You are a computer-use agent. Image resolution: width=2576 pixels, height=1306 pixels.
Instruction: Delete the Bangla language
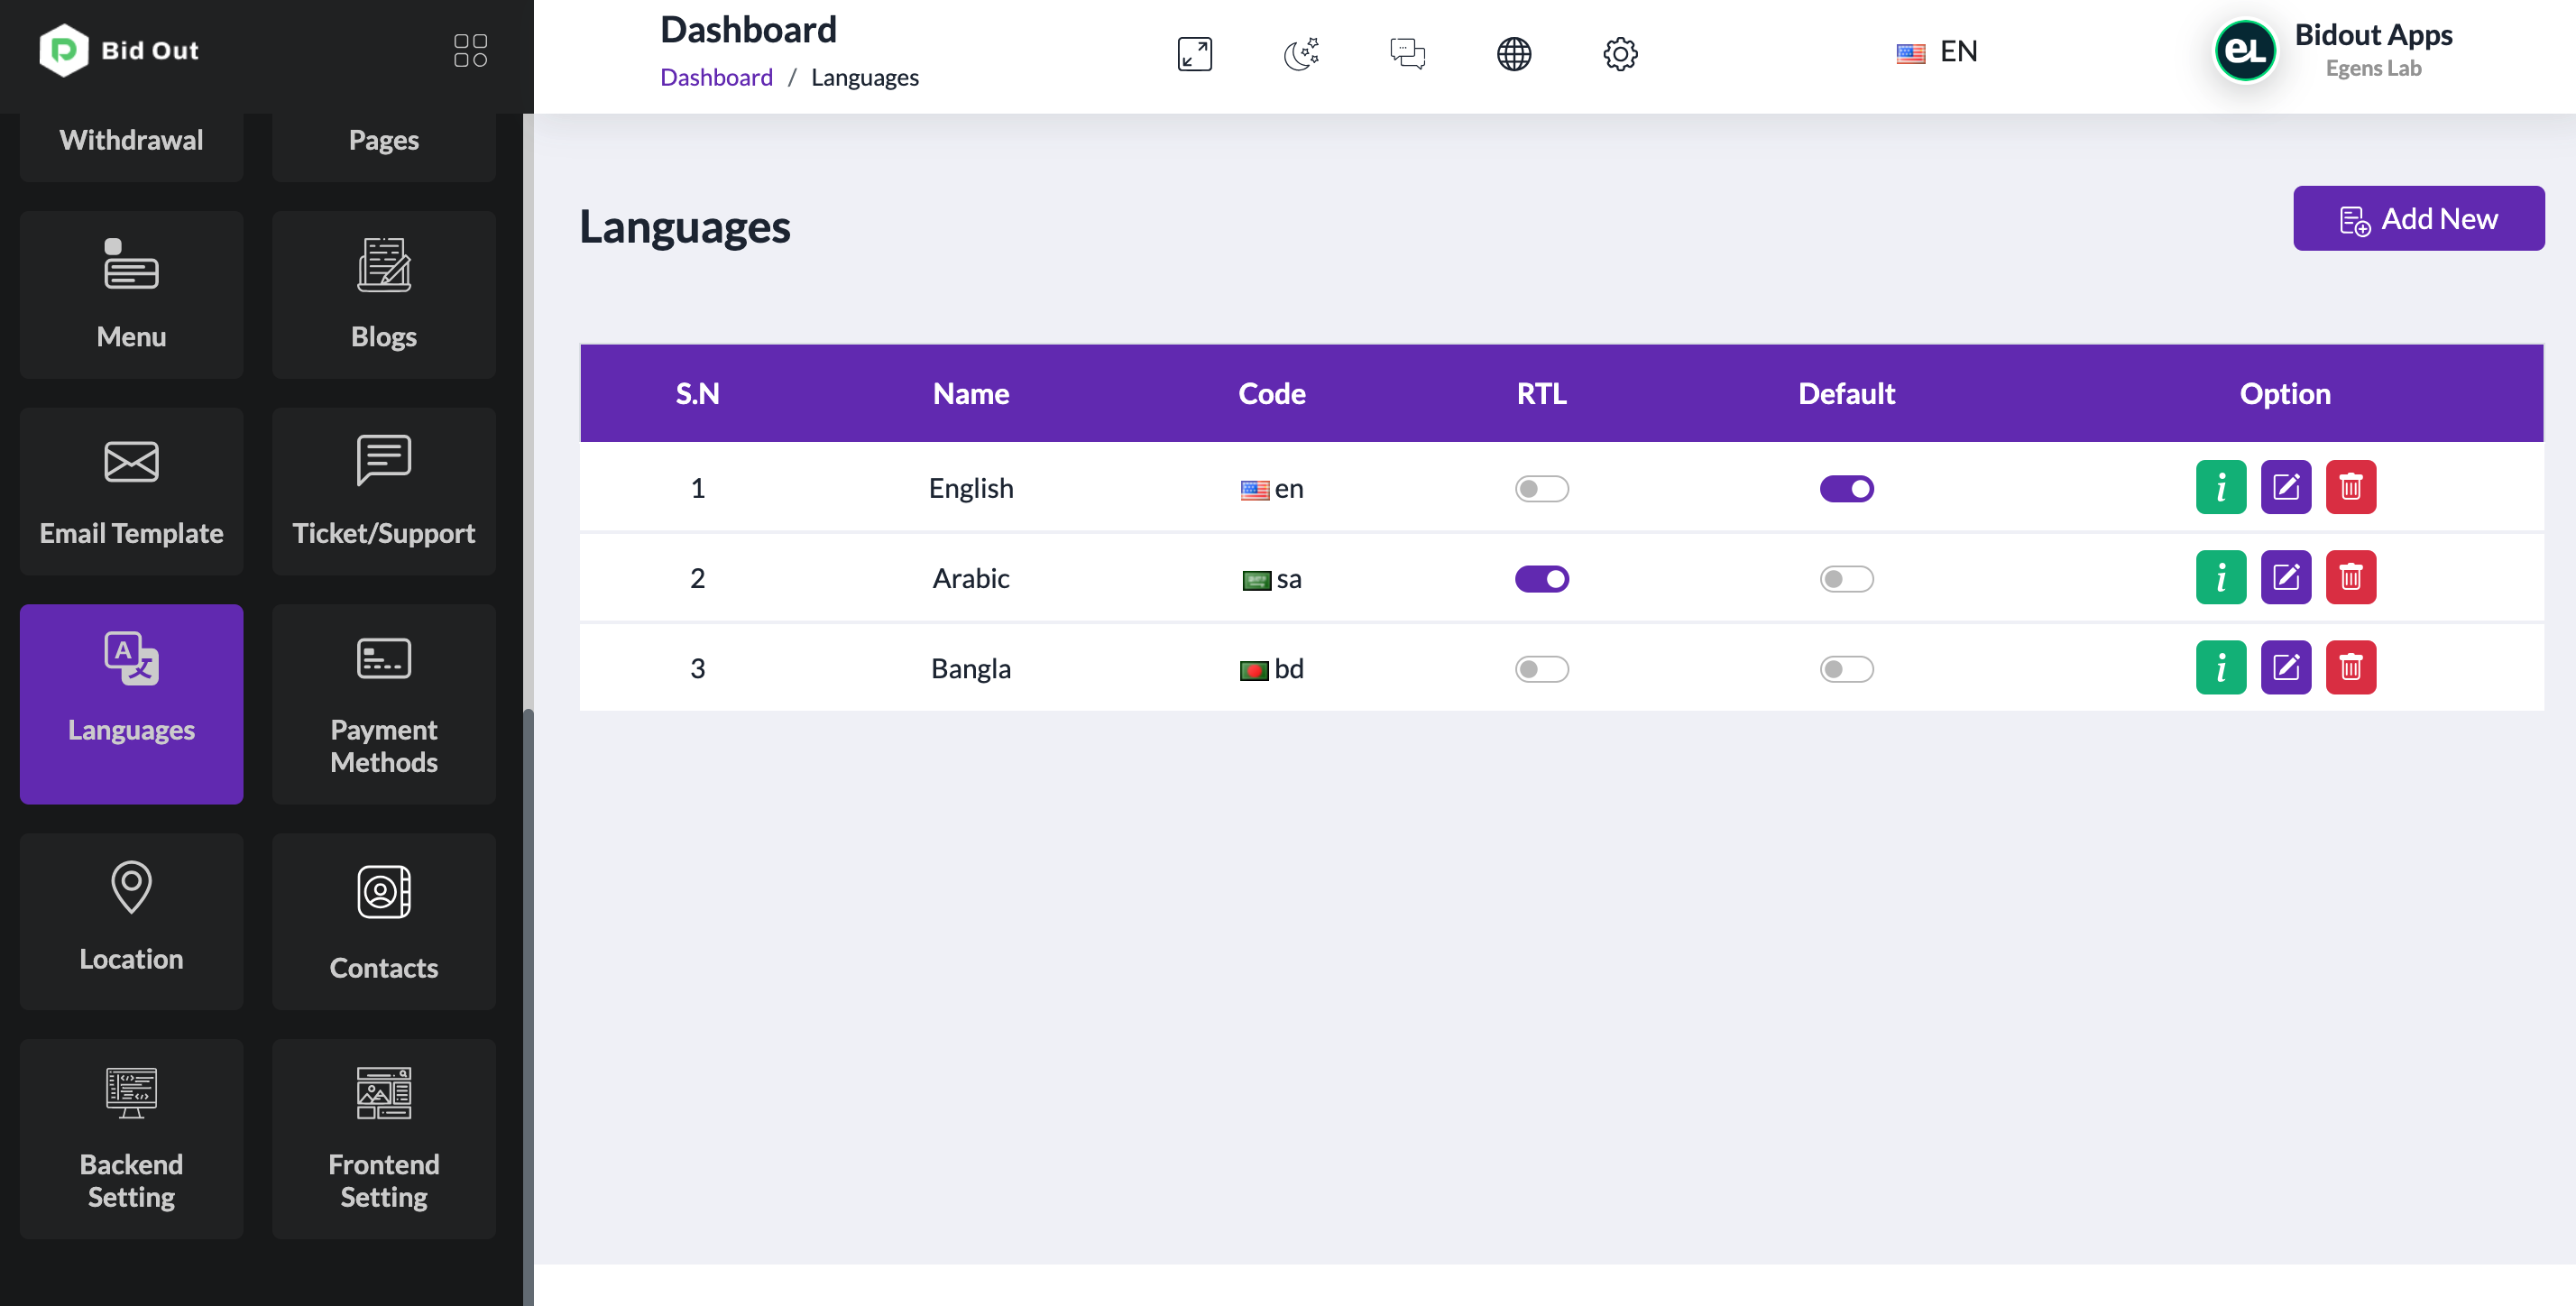[x=2350, y=667]
